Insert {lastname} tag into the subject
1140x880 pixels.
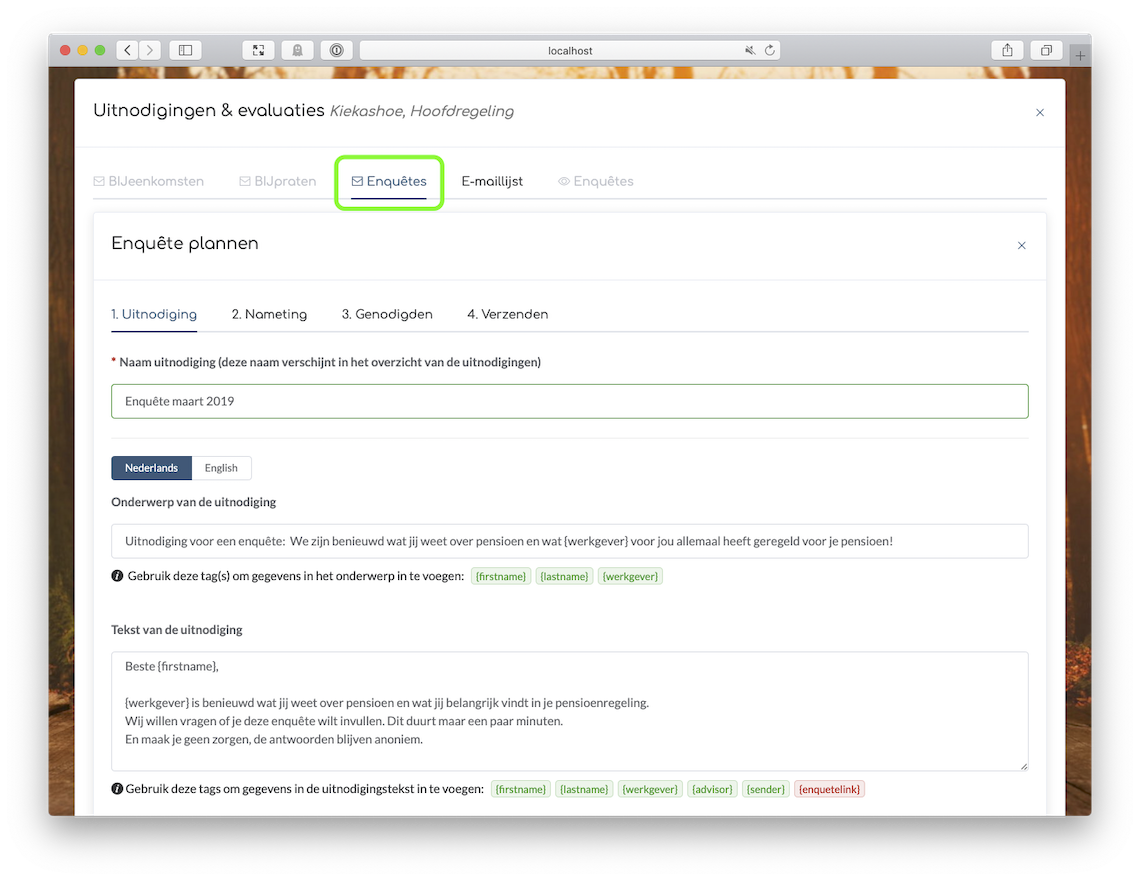[x=564, y=576]
